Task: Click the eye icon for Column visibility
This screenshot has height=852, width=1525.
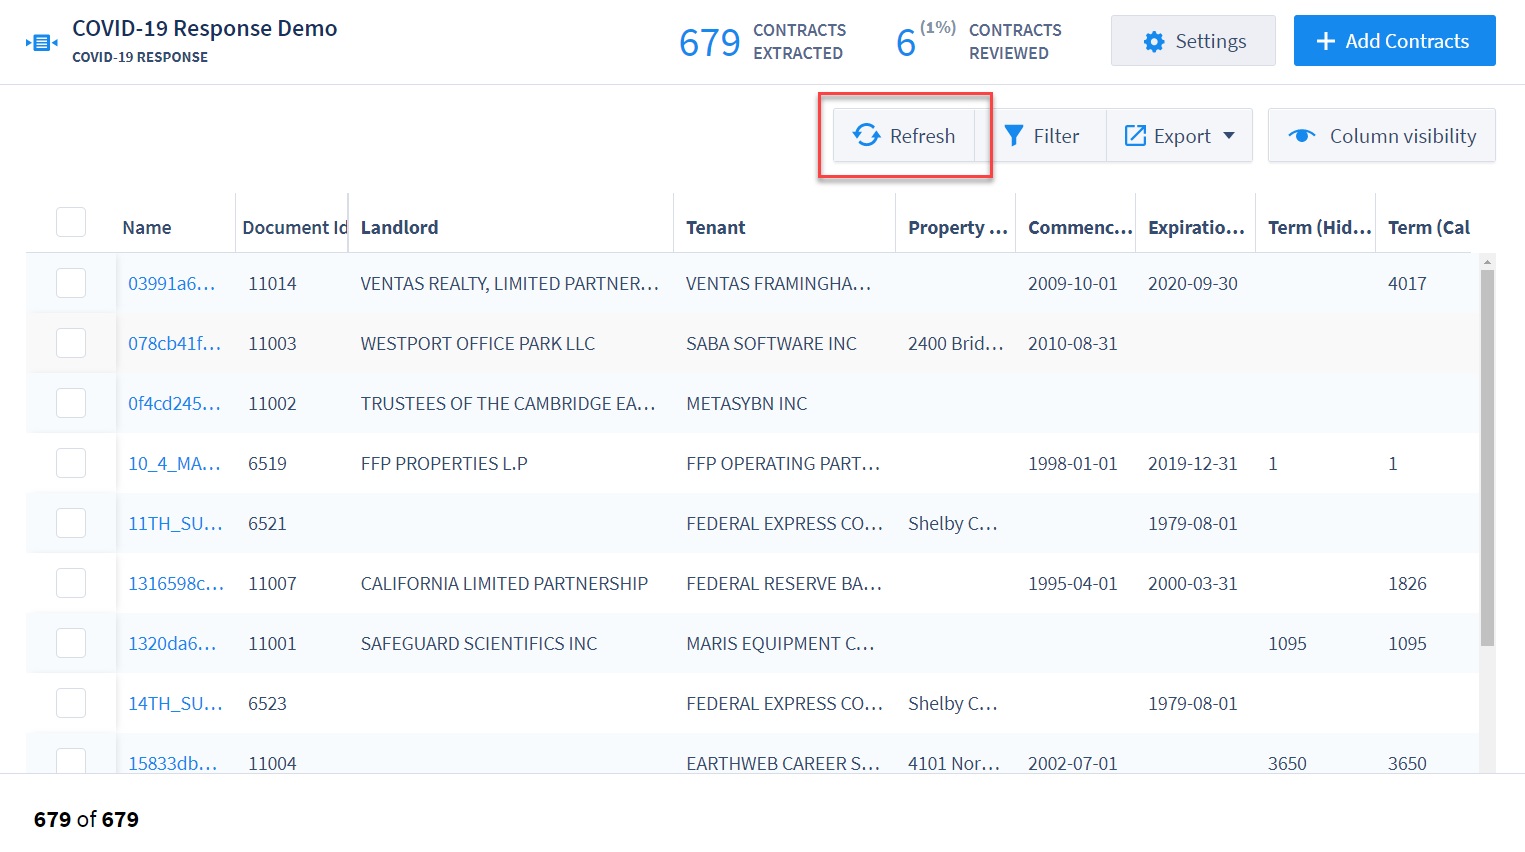Action: (x=1301, y=135)
